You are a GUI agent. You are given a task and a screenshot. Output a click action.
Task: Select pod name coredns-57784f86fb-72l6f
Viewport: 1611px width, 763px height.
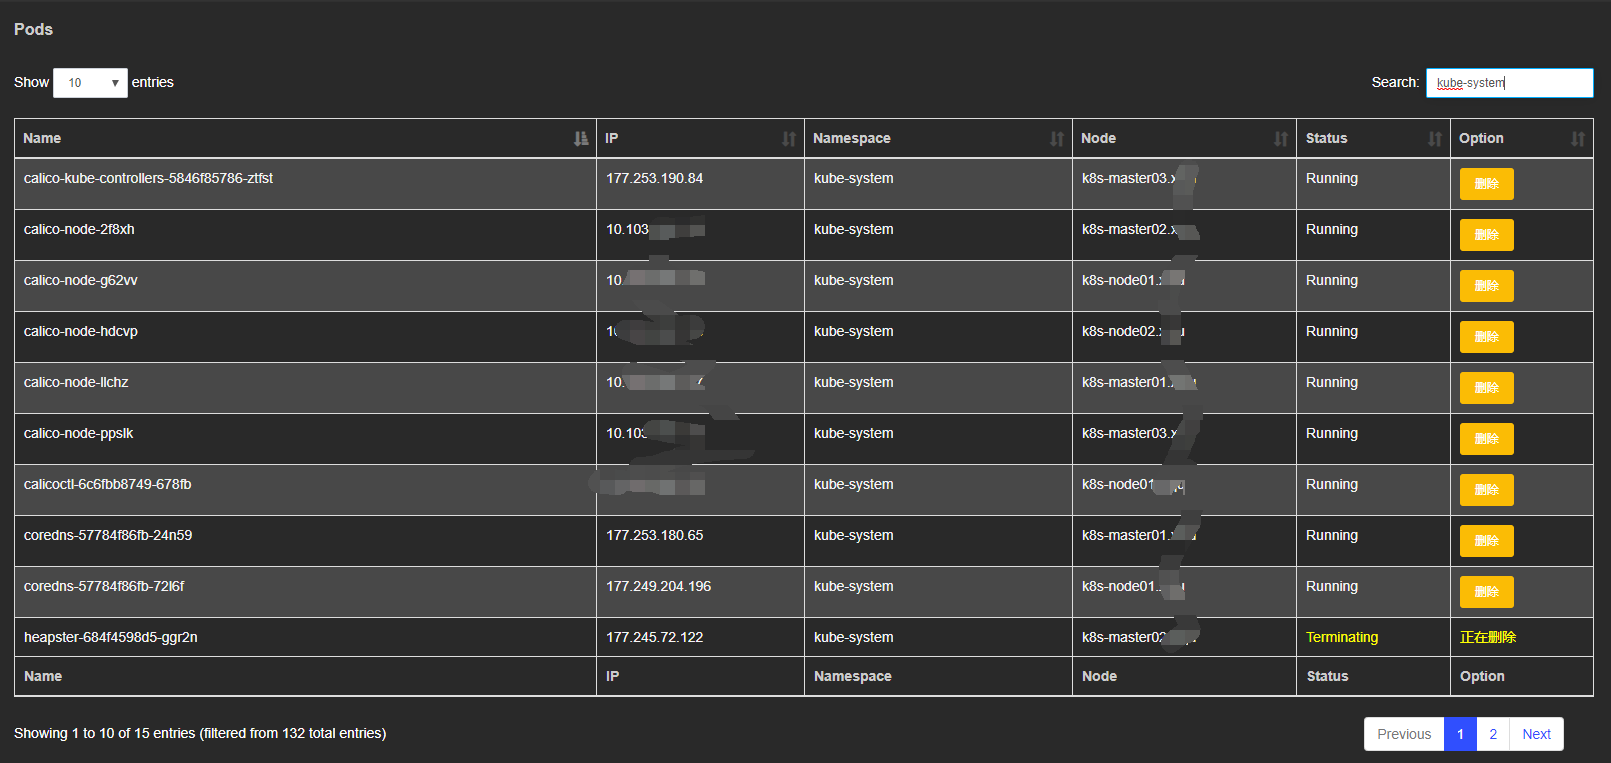pos(104,586)
